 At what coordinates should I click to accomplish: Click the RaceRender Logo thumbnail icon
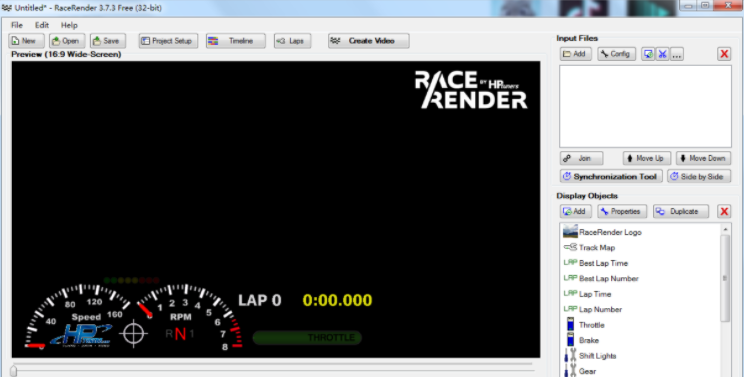click(570, 231)
